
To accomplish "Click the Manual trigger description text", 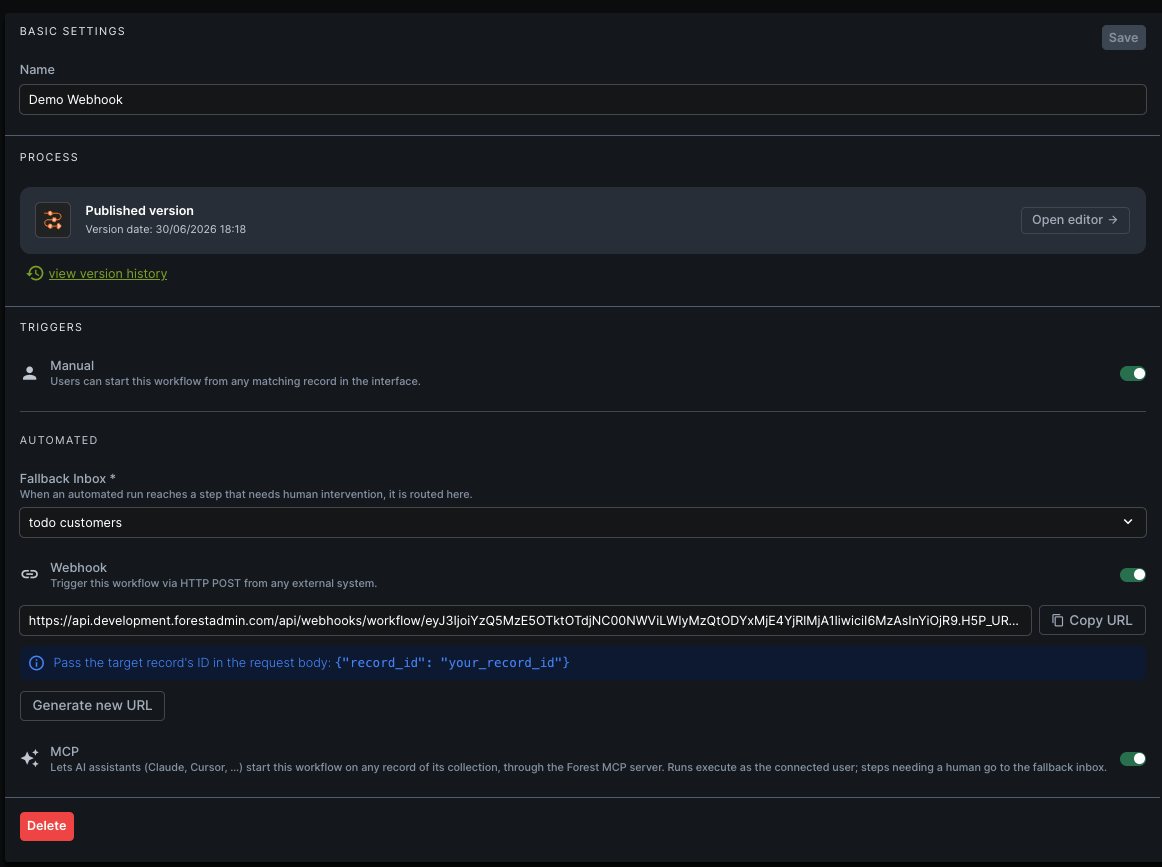I will pyautogui.click(x=235, y=382).
